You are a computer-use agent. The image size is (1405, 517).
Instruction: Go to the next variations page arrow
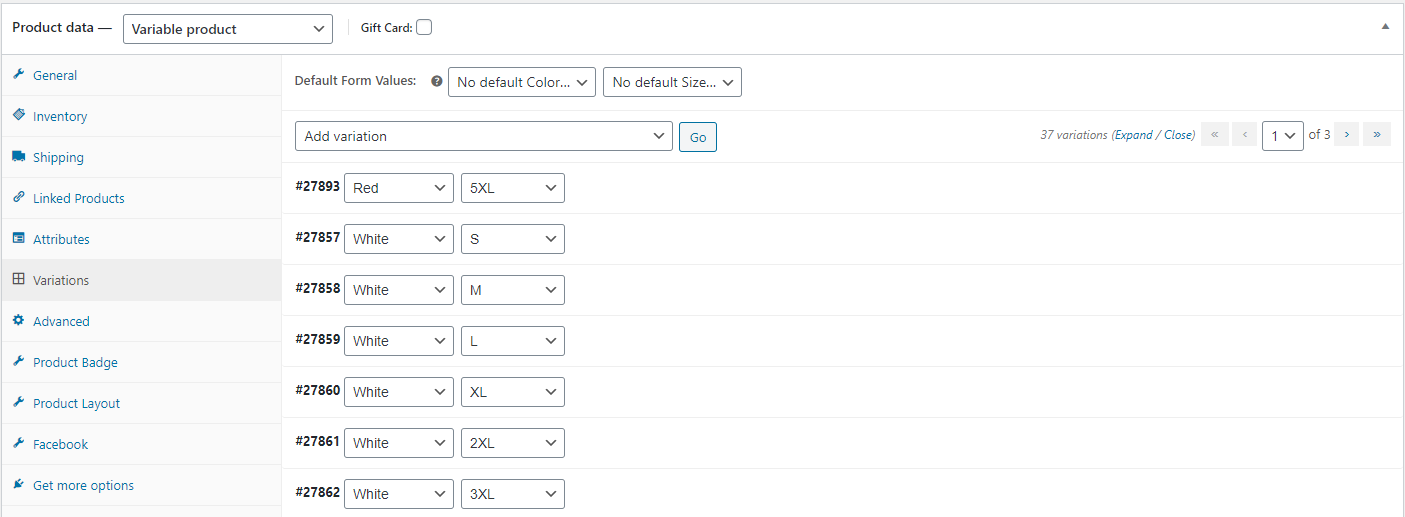point(1347,134)
